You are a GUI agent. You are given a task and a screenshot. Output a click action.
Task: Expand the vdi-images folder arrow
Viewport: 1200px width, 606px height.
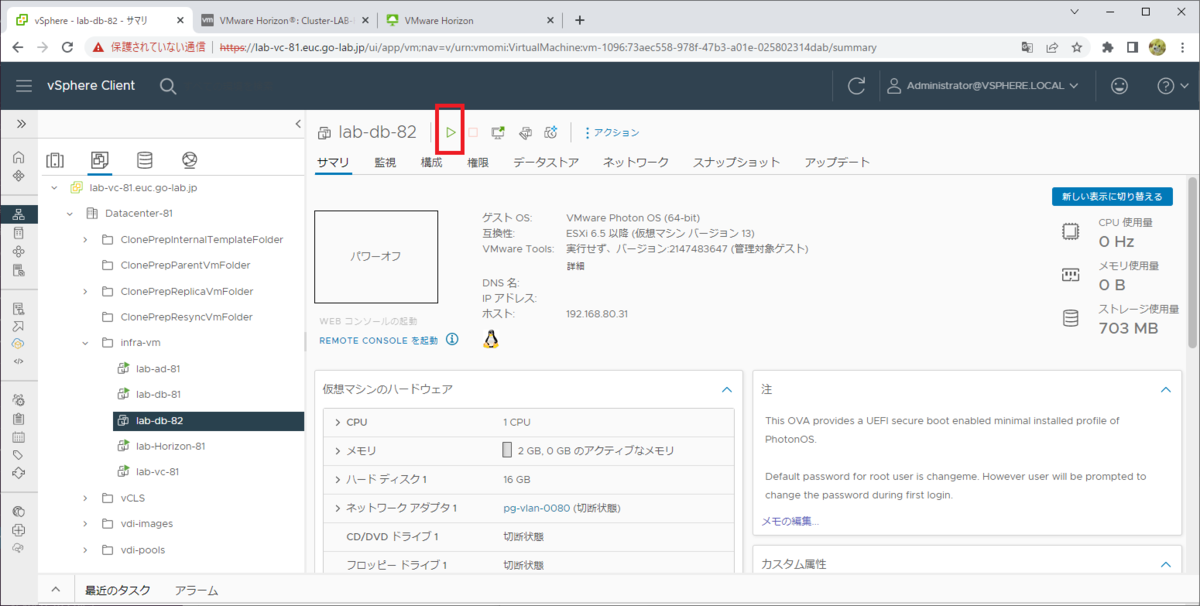(x=86, y=523)
